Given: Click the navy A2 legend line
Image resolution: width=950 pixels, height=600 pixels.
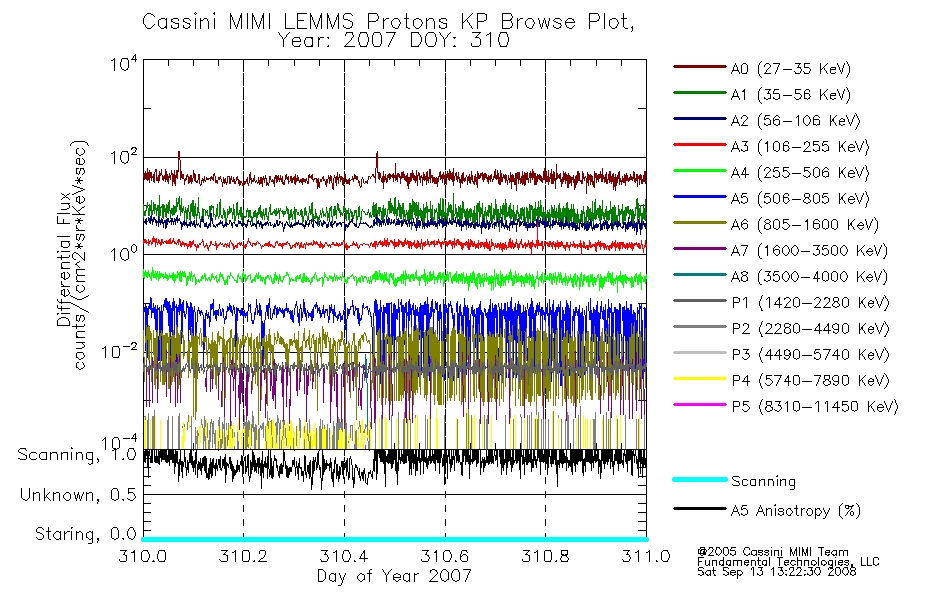Looking at the screenshot, I should click(x=700, y=119).
